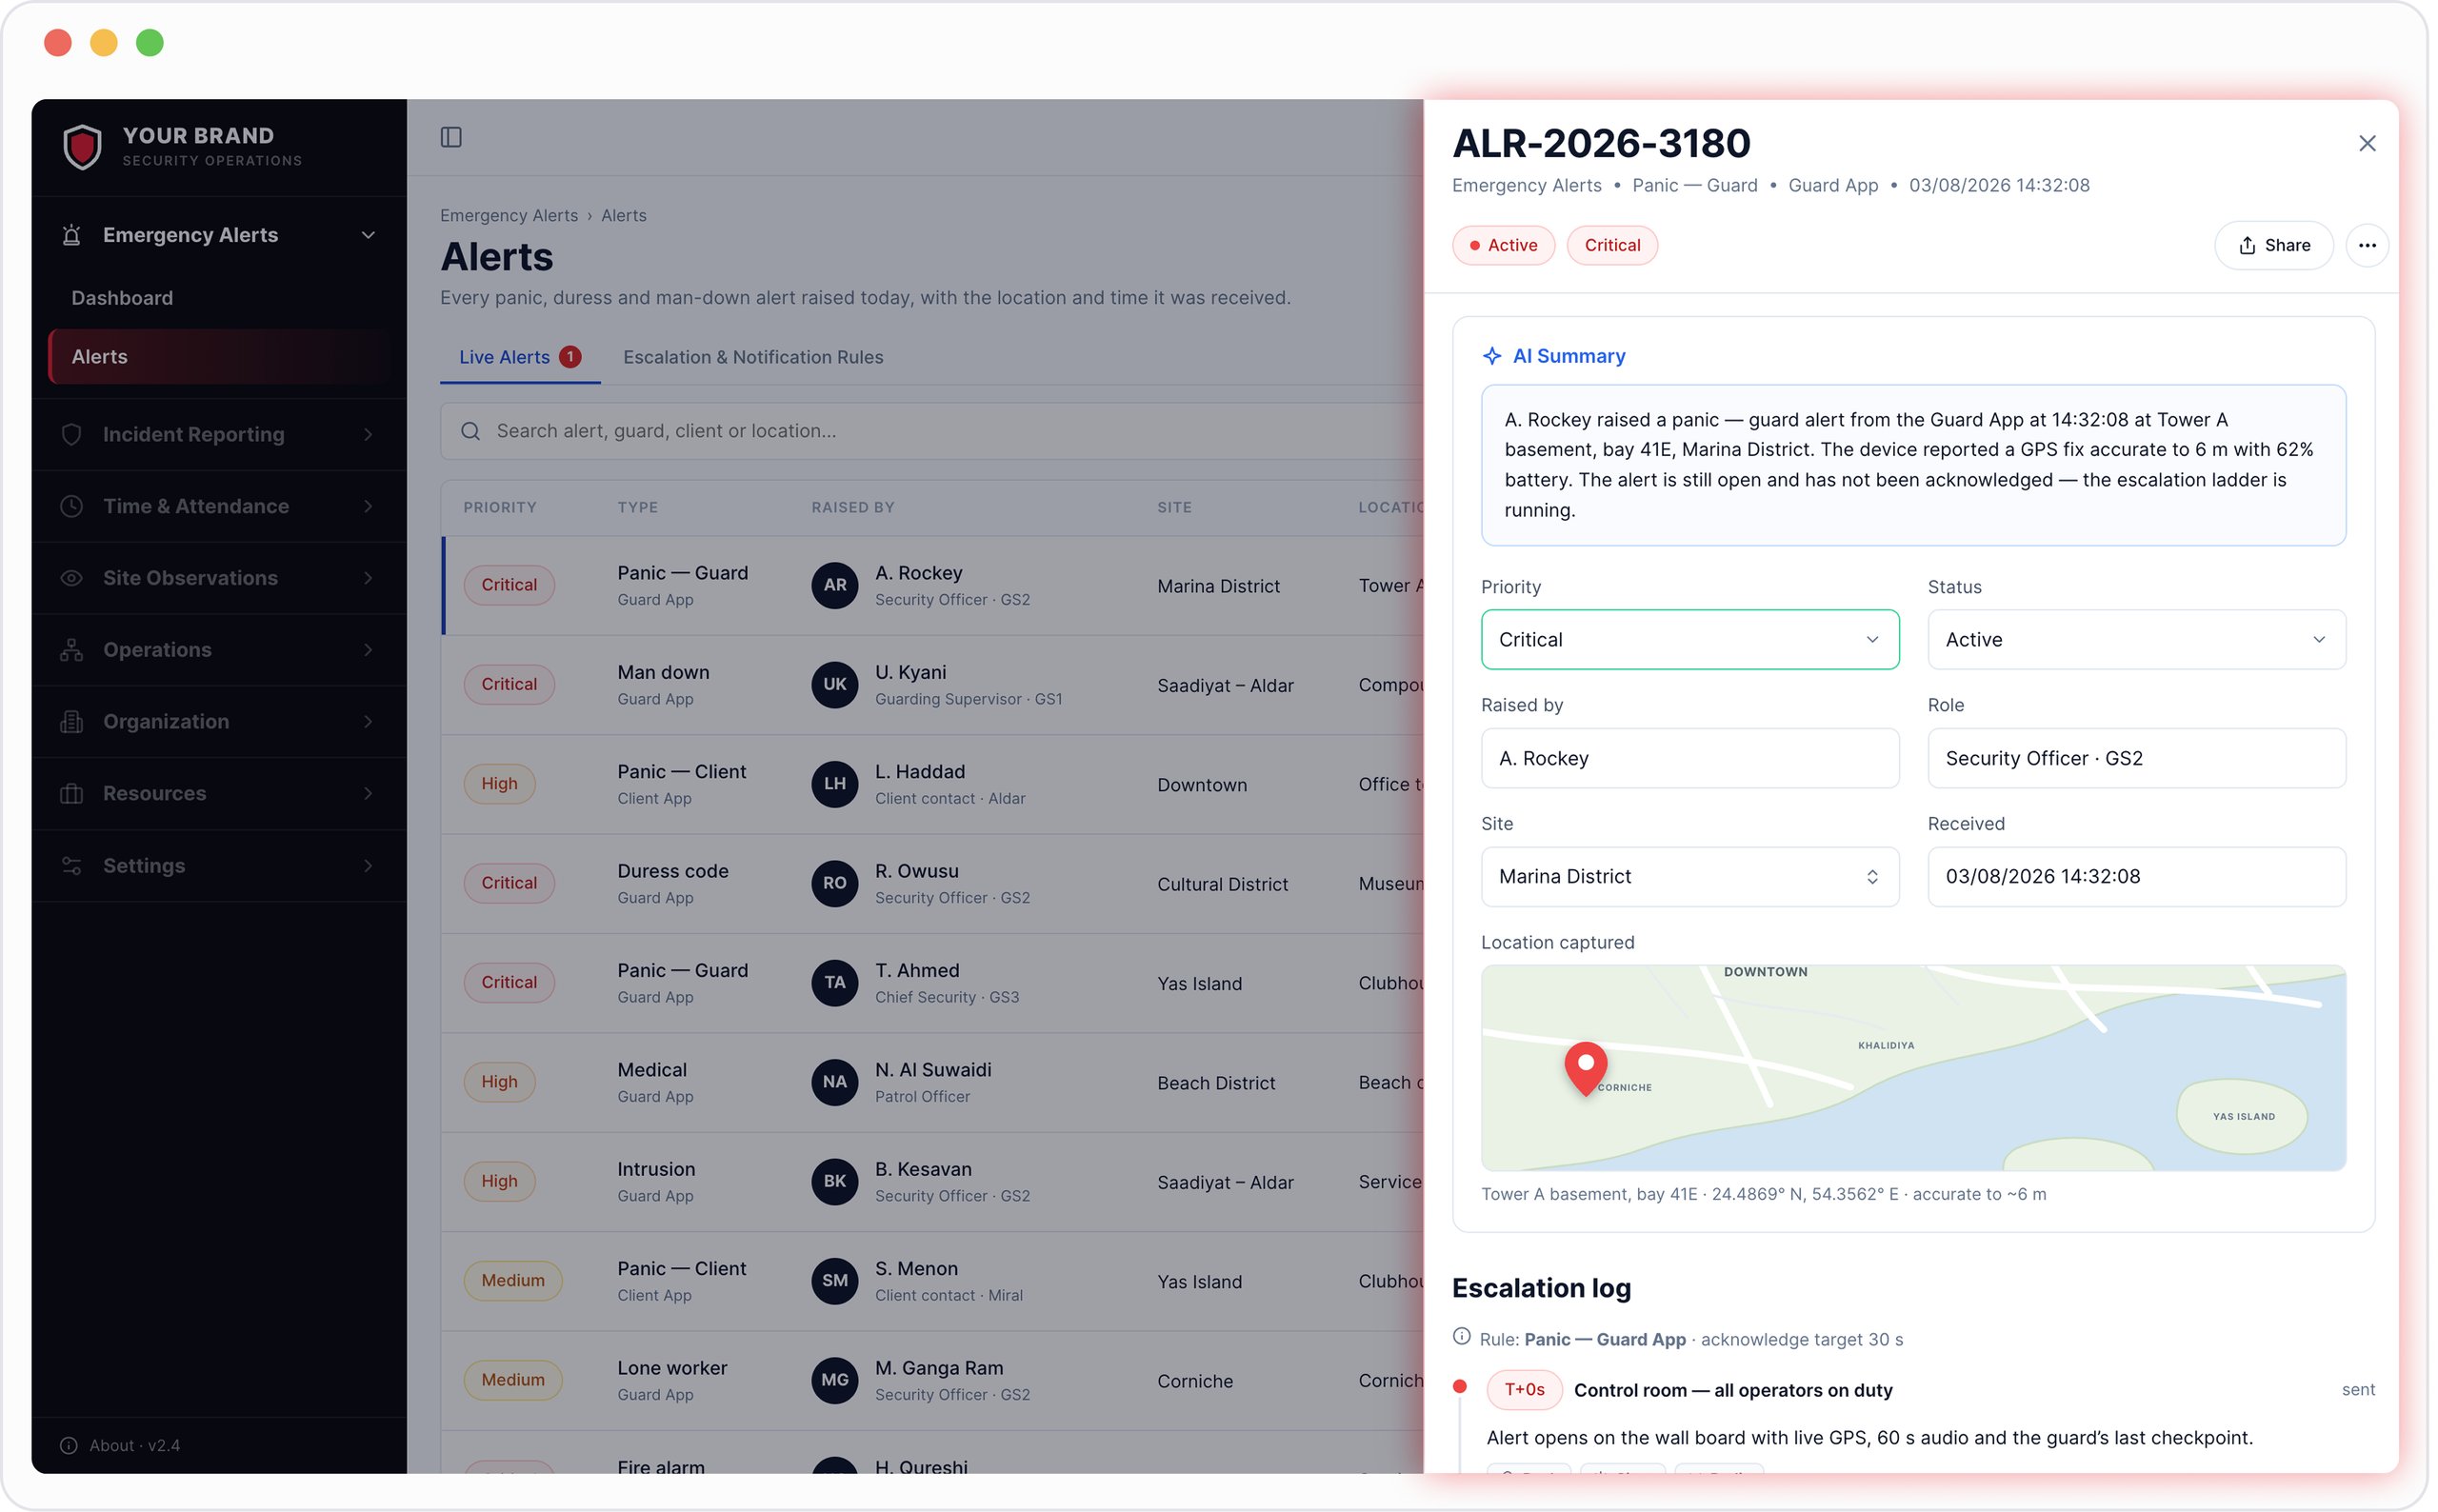Click the Emergency Alerts breadcrumb link
Viewport: 2438px width, 1512px height.
[509, 215]
